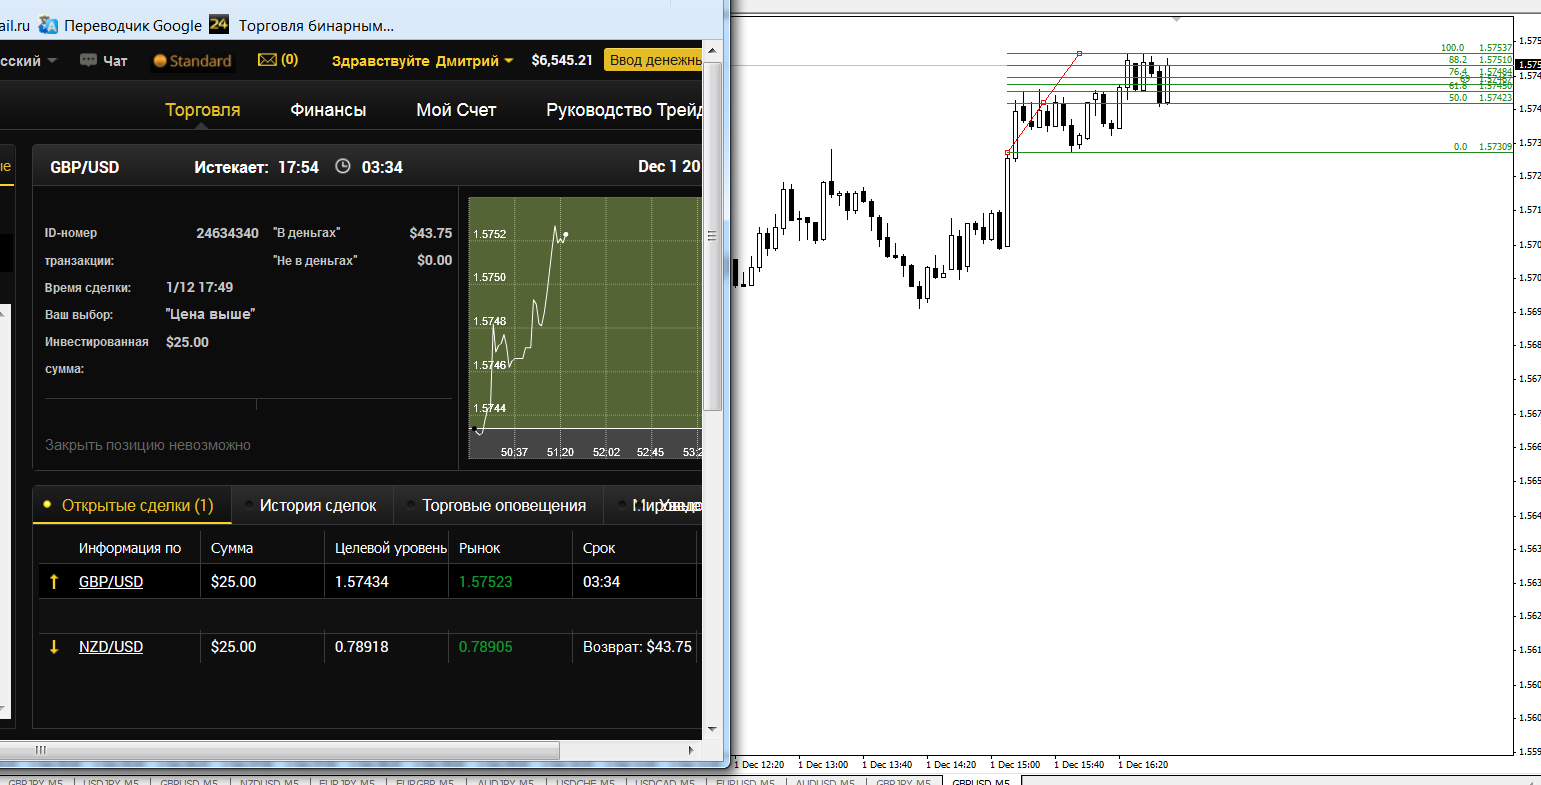Click the Информация по column header
This screenshot has height=785, width=1541.
tap(130, 548)
